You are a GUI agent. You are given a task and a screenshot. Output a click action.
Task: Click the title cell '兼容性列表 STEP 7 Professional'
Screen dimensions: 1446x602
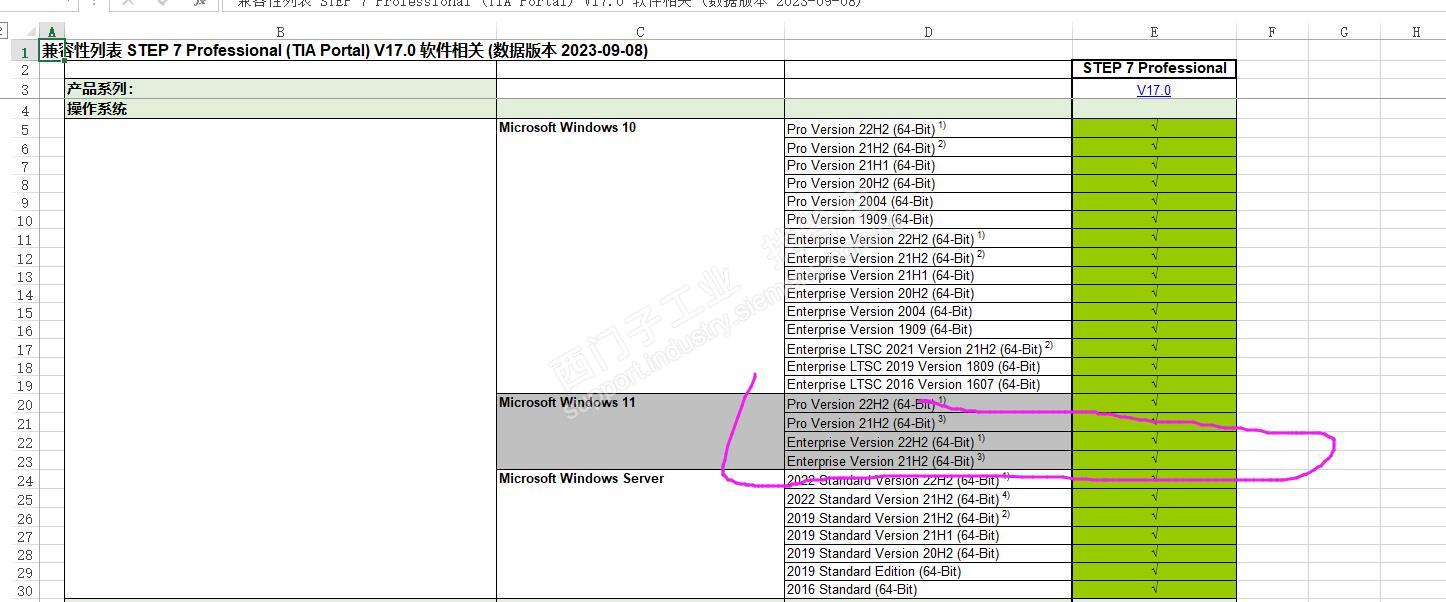point(345,51)
